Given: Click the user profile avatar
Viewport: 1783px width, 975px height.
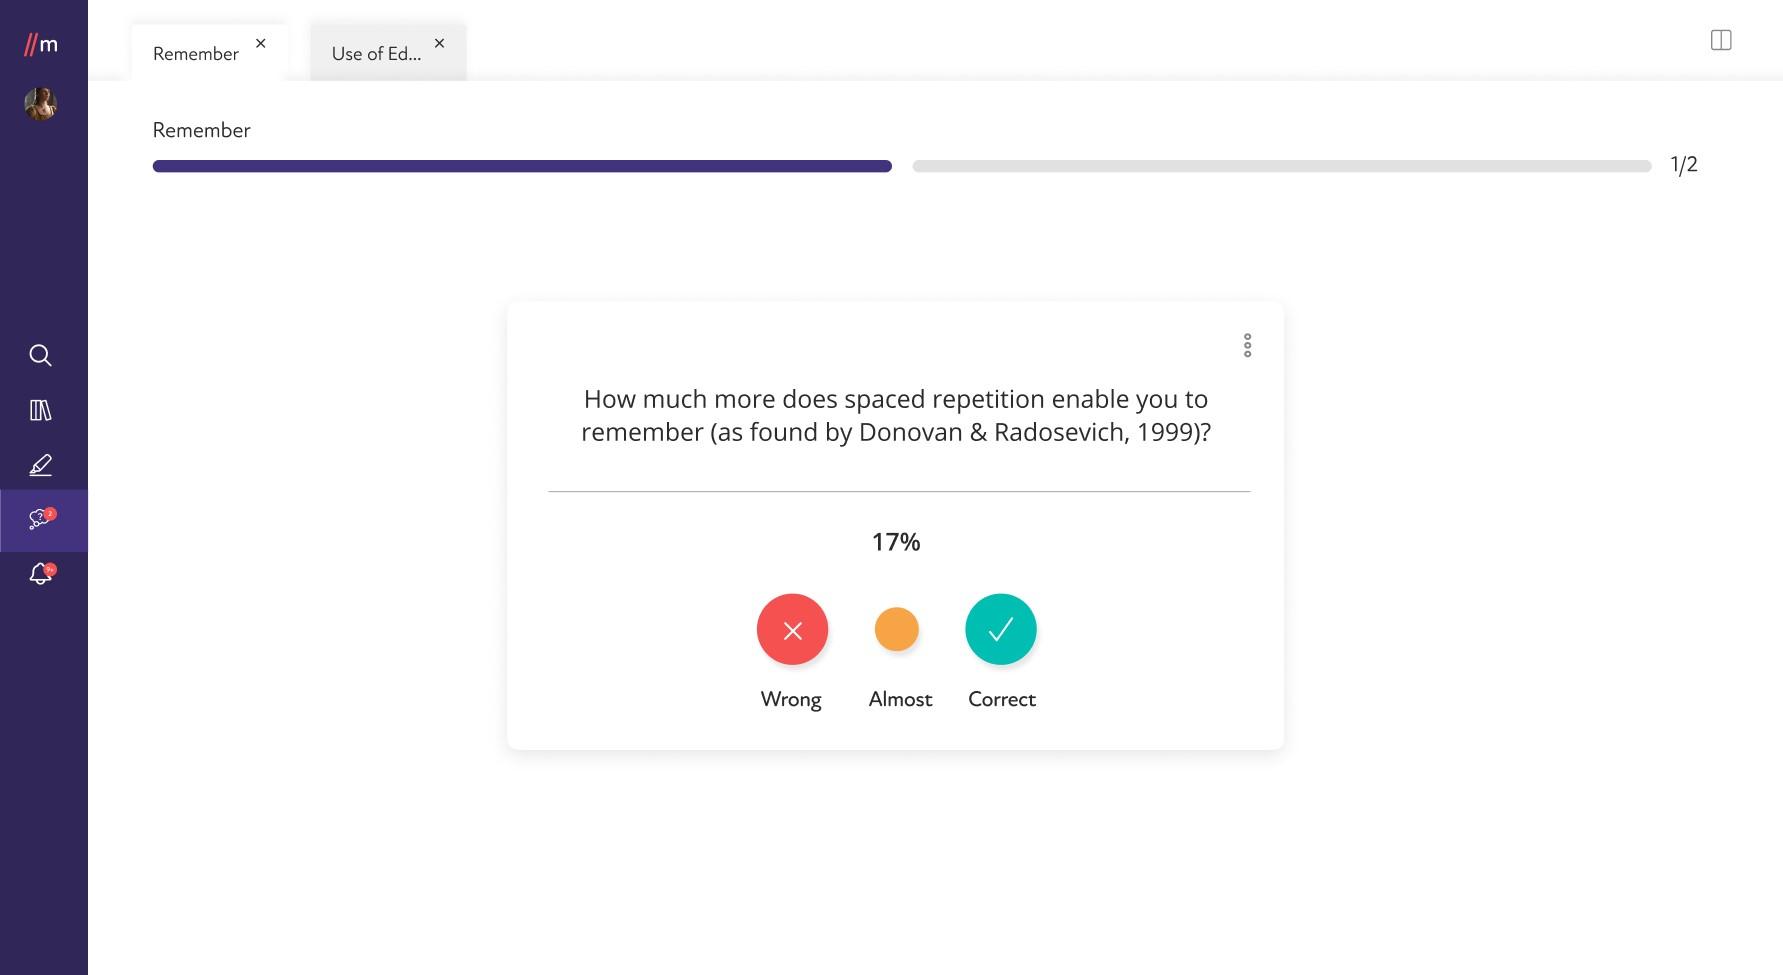Looking at the screenshot, I should (x=40, y=104).
